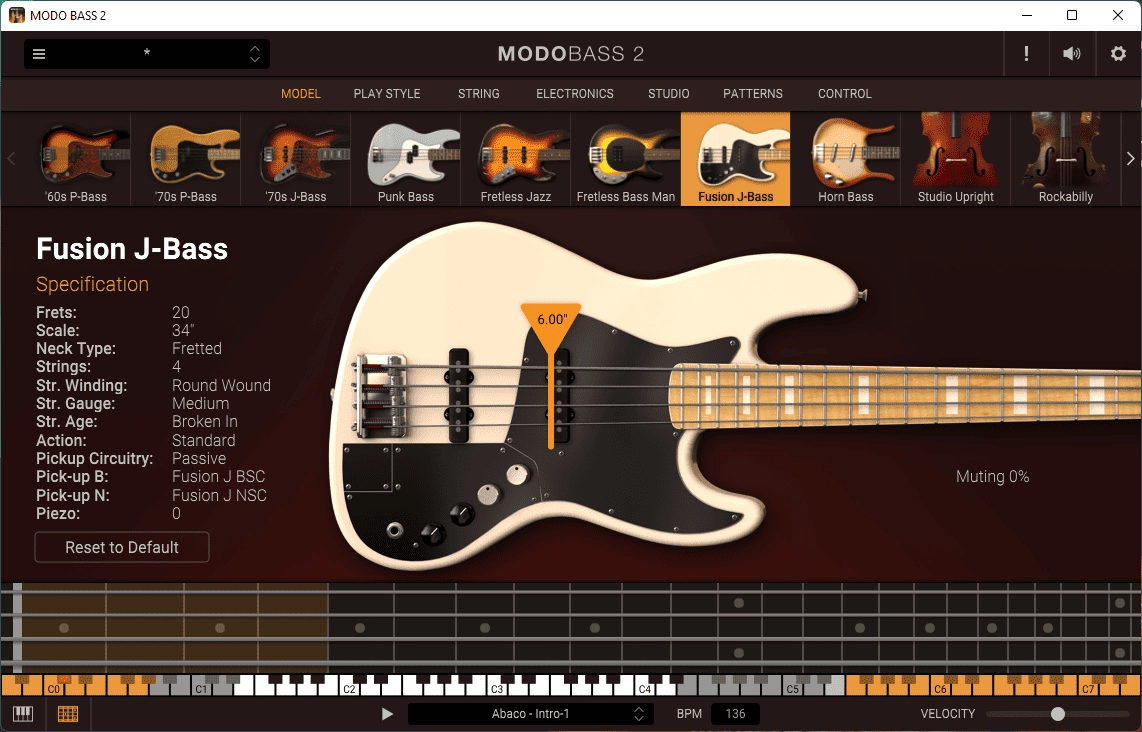Image resolution: width=1142 pixels, height=732 pixels.
Task: Pick the Punk Bass model
Action: tap(406, 159)
